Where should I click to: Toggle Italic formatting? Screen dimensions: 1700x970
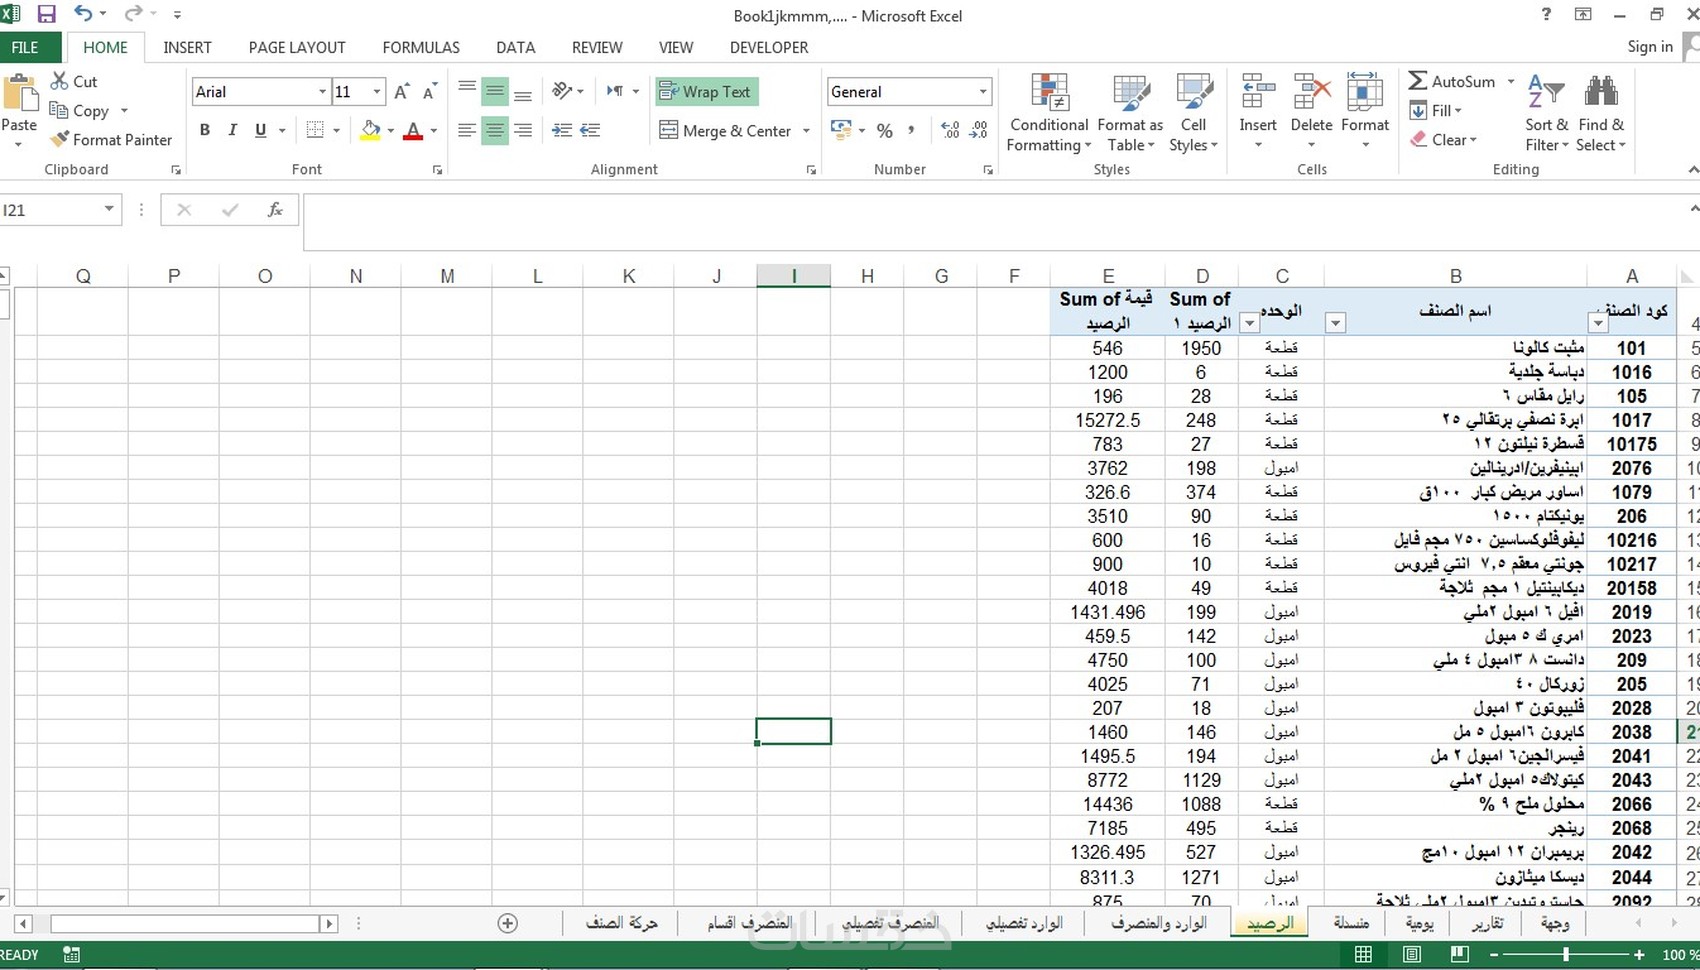232,130
